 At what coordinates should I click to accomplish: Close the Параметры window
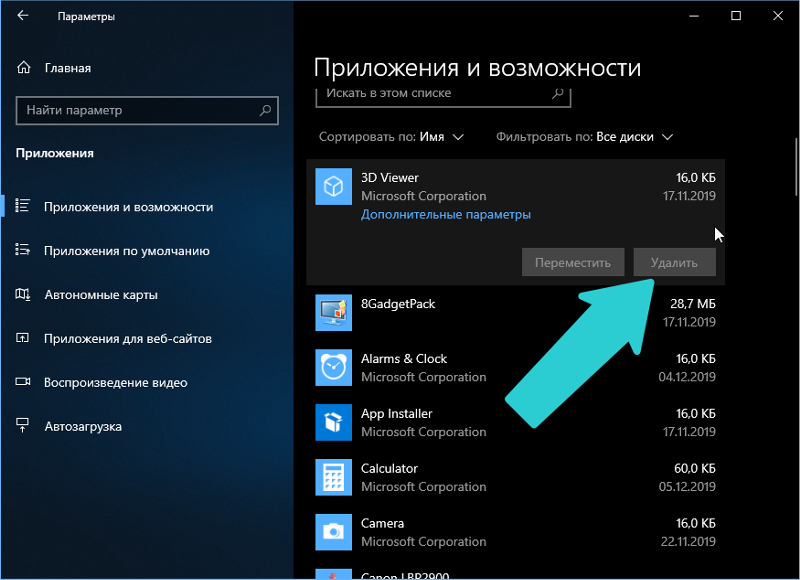(778, 16)
